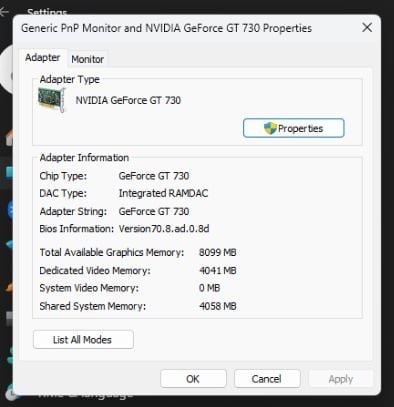Click '0 MB' system video memory value
The image size is (394, 407).
point(210,288)
